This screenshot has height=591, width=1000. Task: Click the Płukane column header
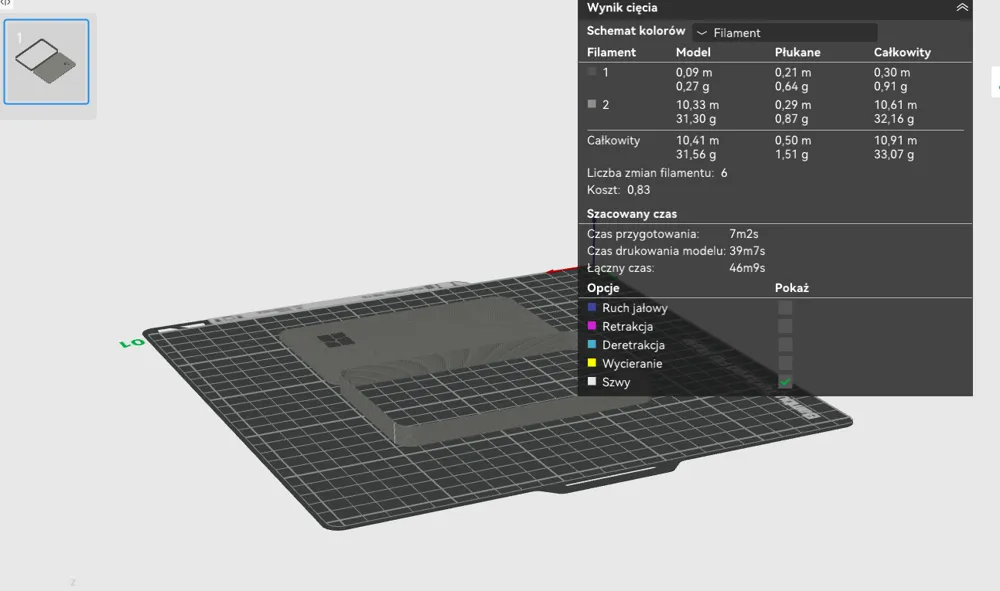[798, 52]
